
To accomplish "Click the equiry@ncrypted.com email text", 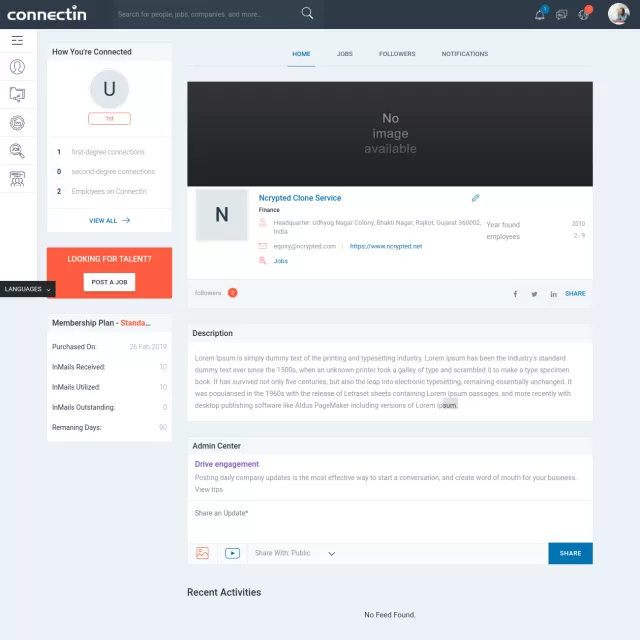I will click(x=304, y=246).
